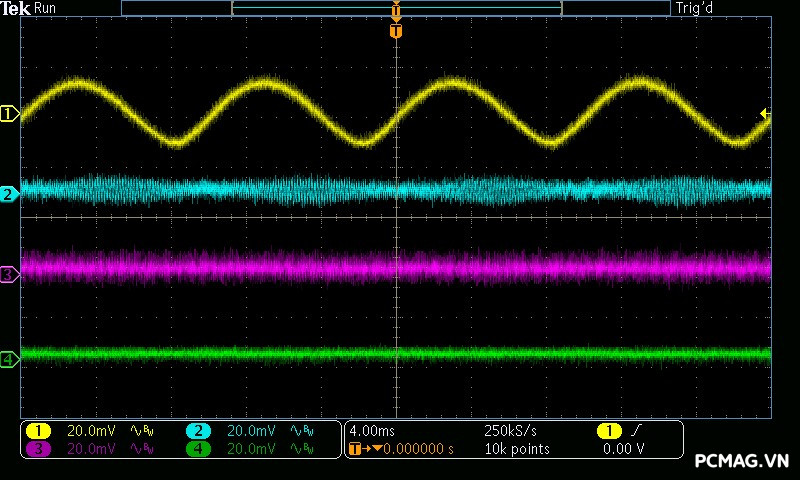Click the cyan channel 2 ground marker

10,194
